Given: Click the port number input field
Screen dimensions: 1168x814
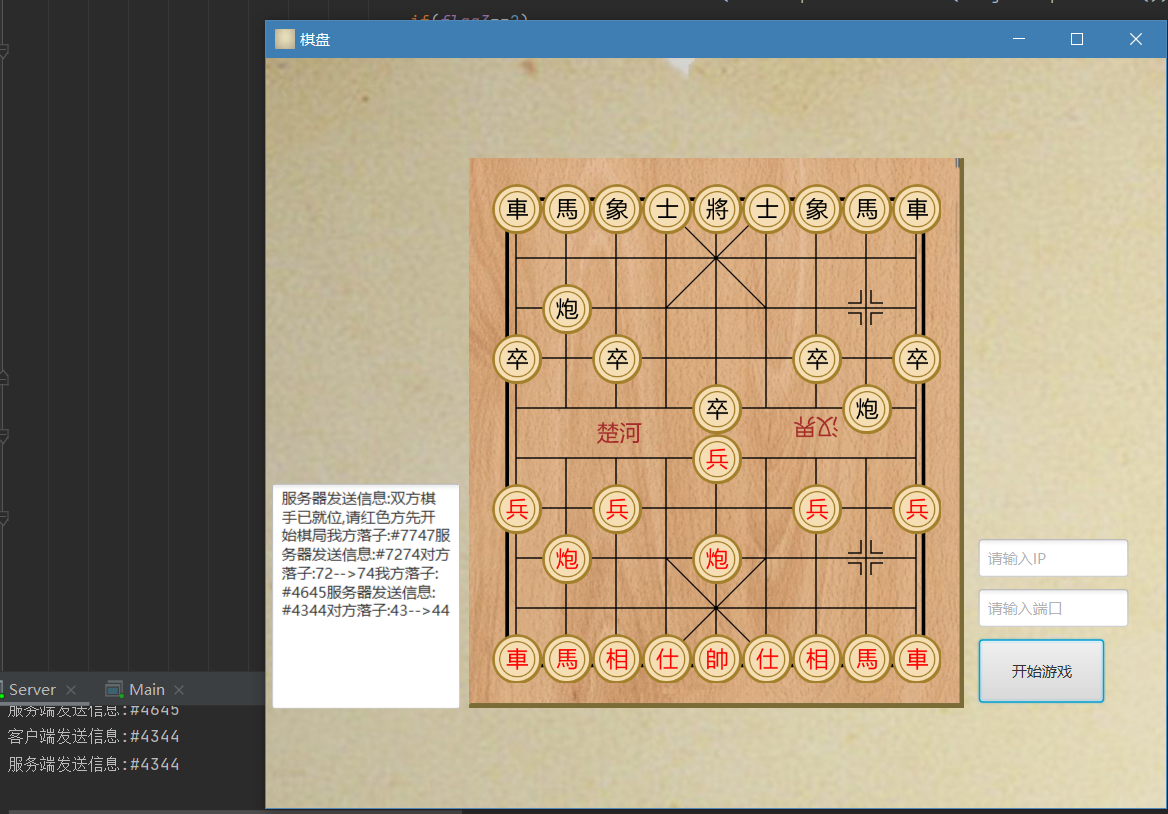Looking at the screenshot, I should (1052, 608).
